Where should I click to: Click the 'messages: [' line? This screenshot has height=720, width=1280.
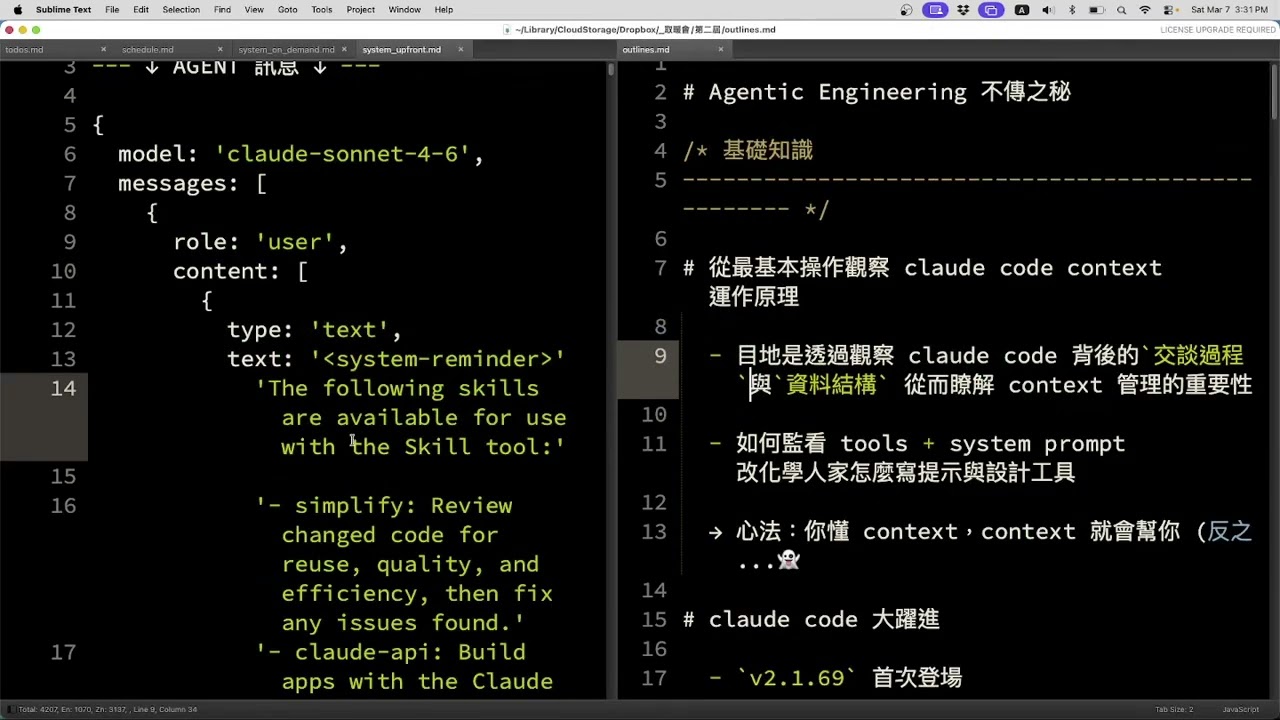(192, 183)
